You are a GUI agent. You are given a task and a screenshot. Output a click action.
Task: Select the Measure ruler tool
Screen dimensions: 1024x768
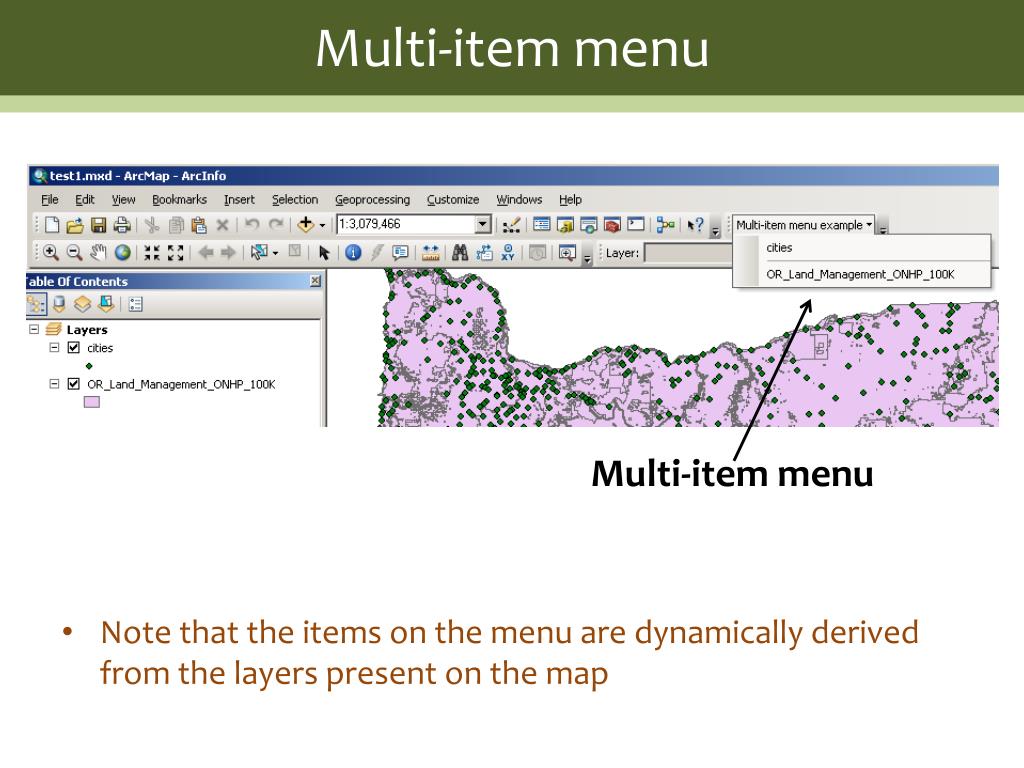coord(430,253)
